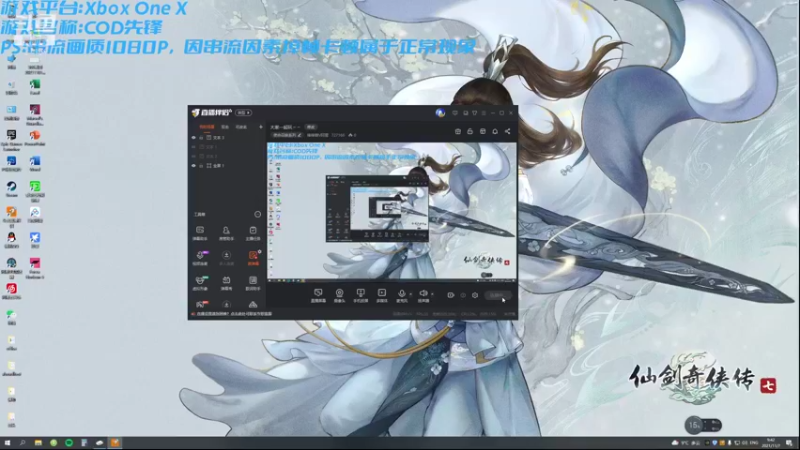Open the PowerPoint desktop shortcut
This screenshot has width=800, height=450.
click(x=35, y=138)
